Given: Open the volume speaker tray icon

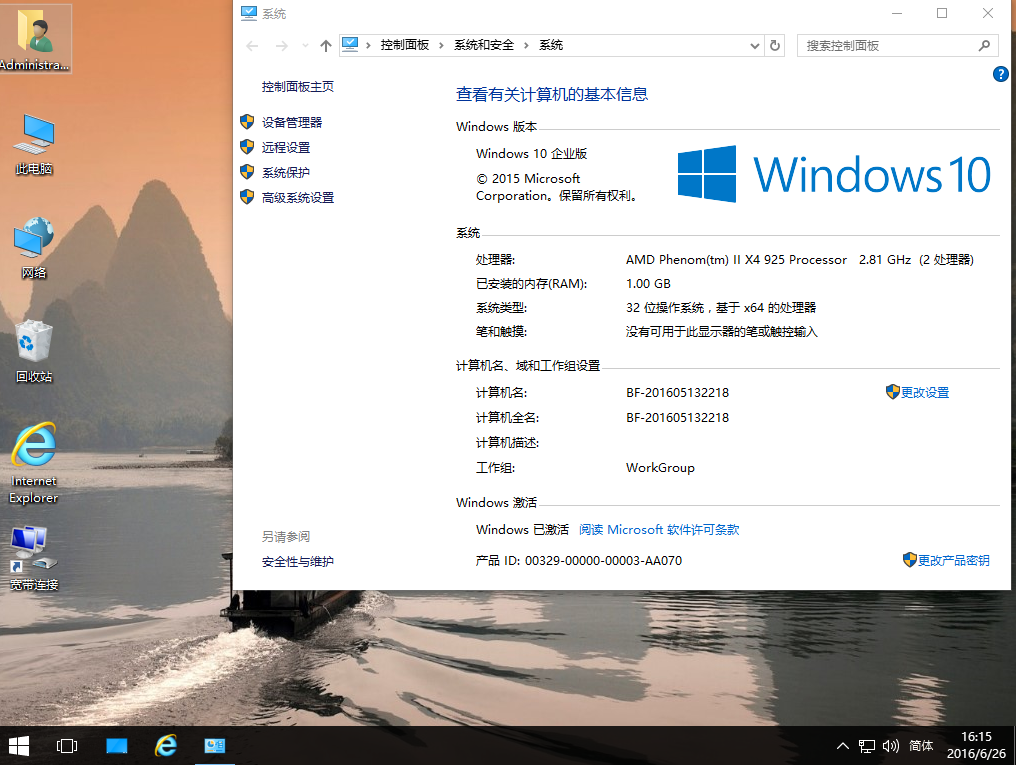Looking at the screenshot, I should [x=891, y=746].
